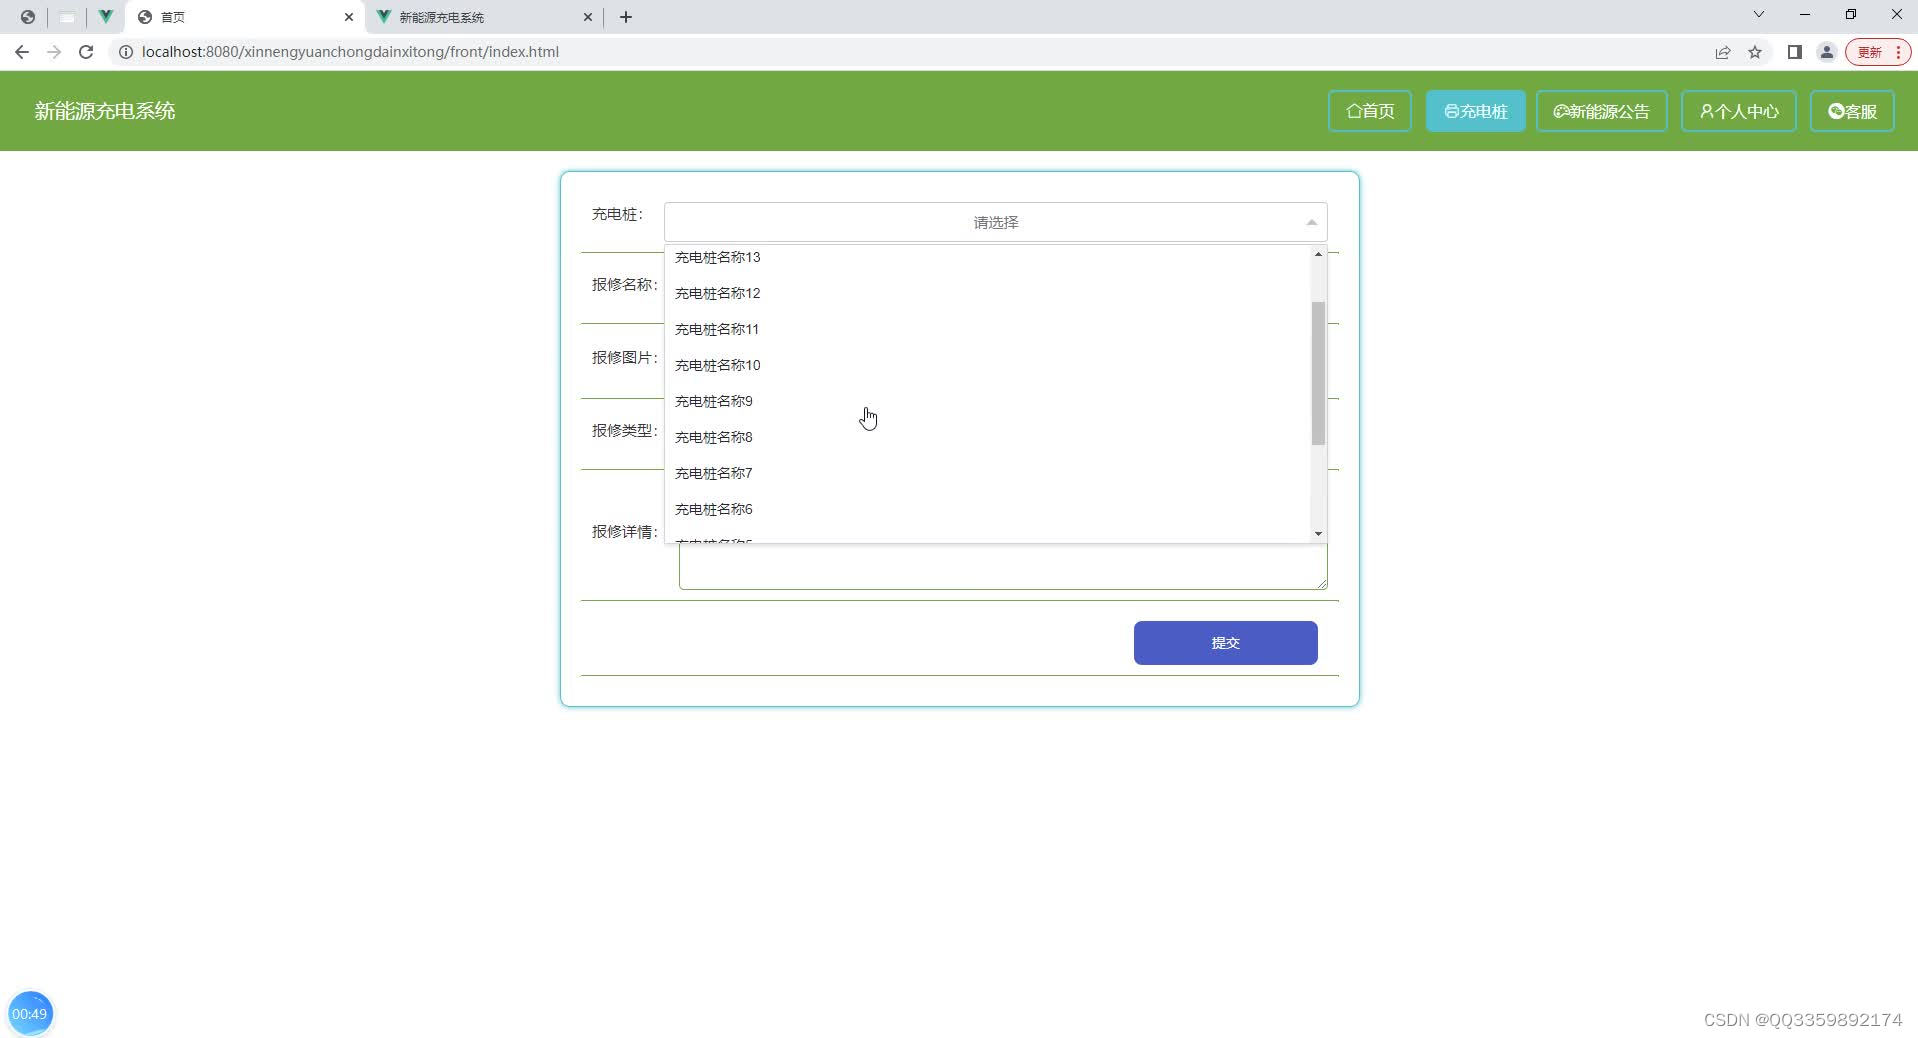This screenshot has width=1918, height=1038.
Task: Click the dropdown arrow of 充电桩 select
Action: click(x=1312, y=222)
